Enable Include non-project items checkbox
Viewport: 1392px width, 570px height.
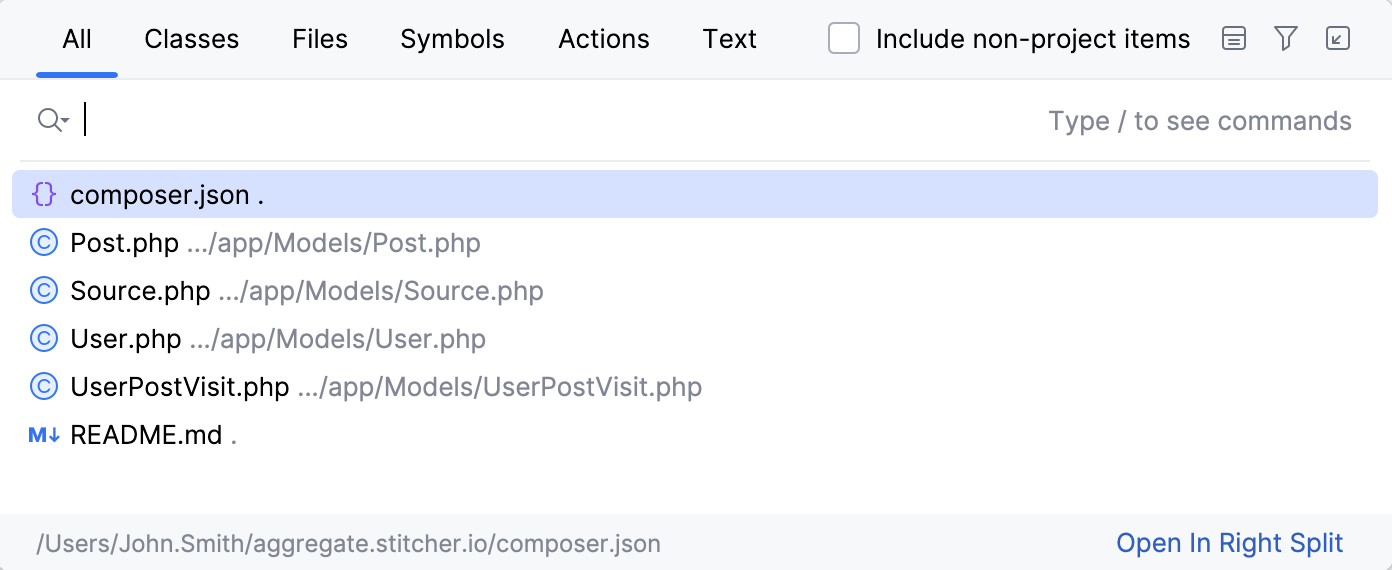(x=844, y=39)
